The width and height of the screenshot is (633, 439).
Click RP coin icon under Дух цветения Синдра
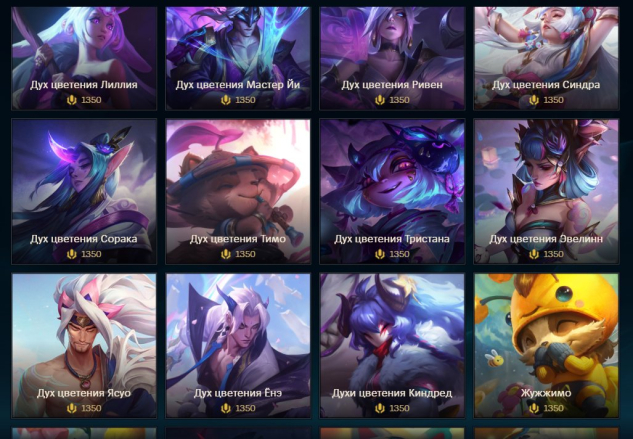[x=534, y=100]
